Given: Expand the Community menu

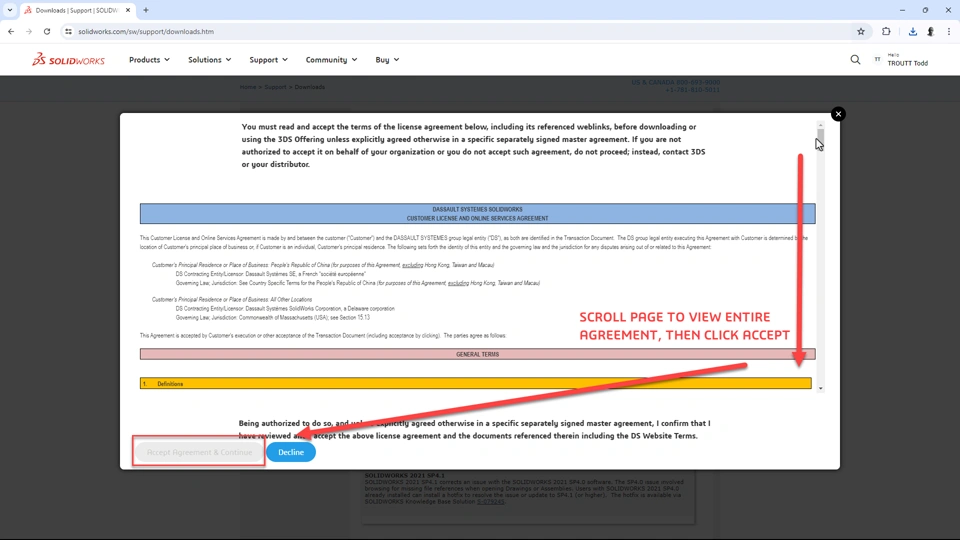Looking at the screenshot, I should (331, 59).
